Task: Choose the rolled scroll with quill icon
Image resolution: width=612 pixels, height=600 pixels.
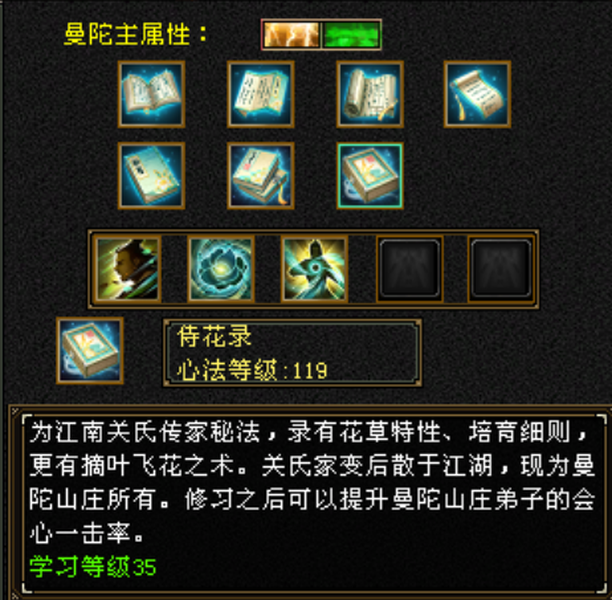Action: (370, 94)
